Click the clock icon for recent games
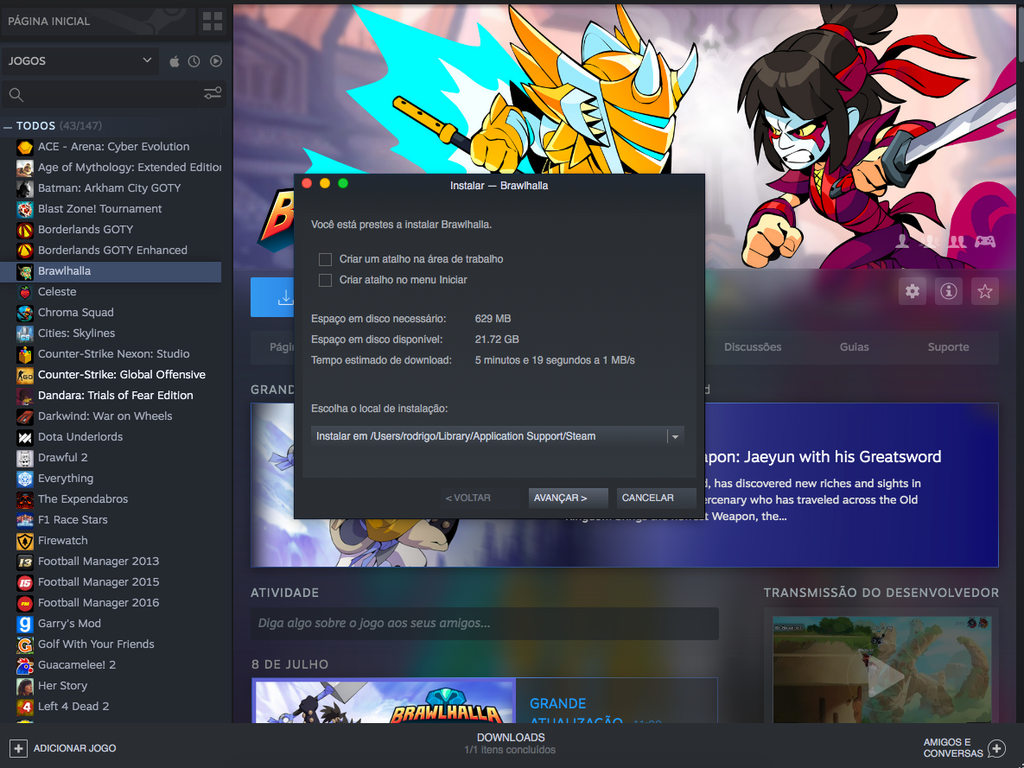1024x768 pixels. click(x=194, y=61)
